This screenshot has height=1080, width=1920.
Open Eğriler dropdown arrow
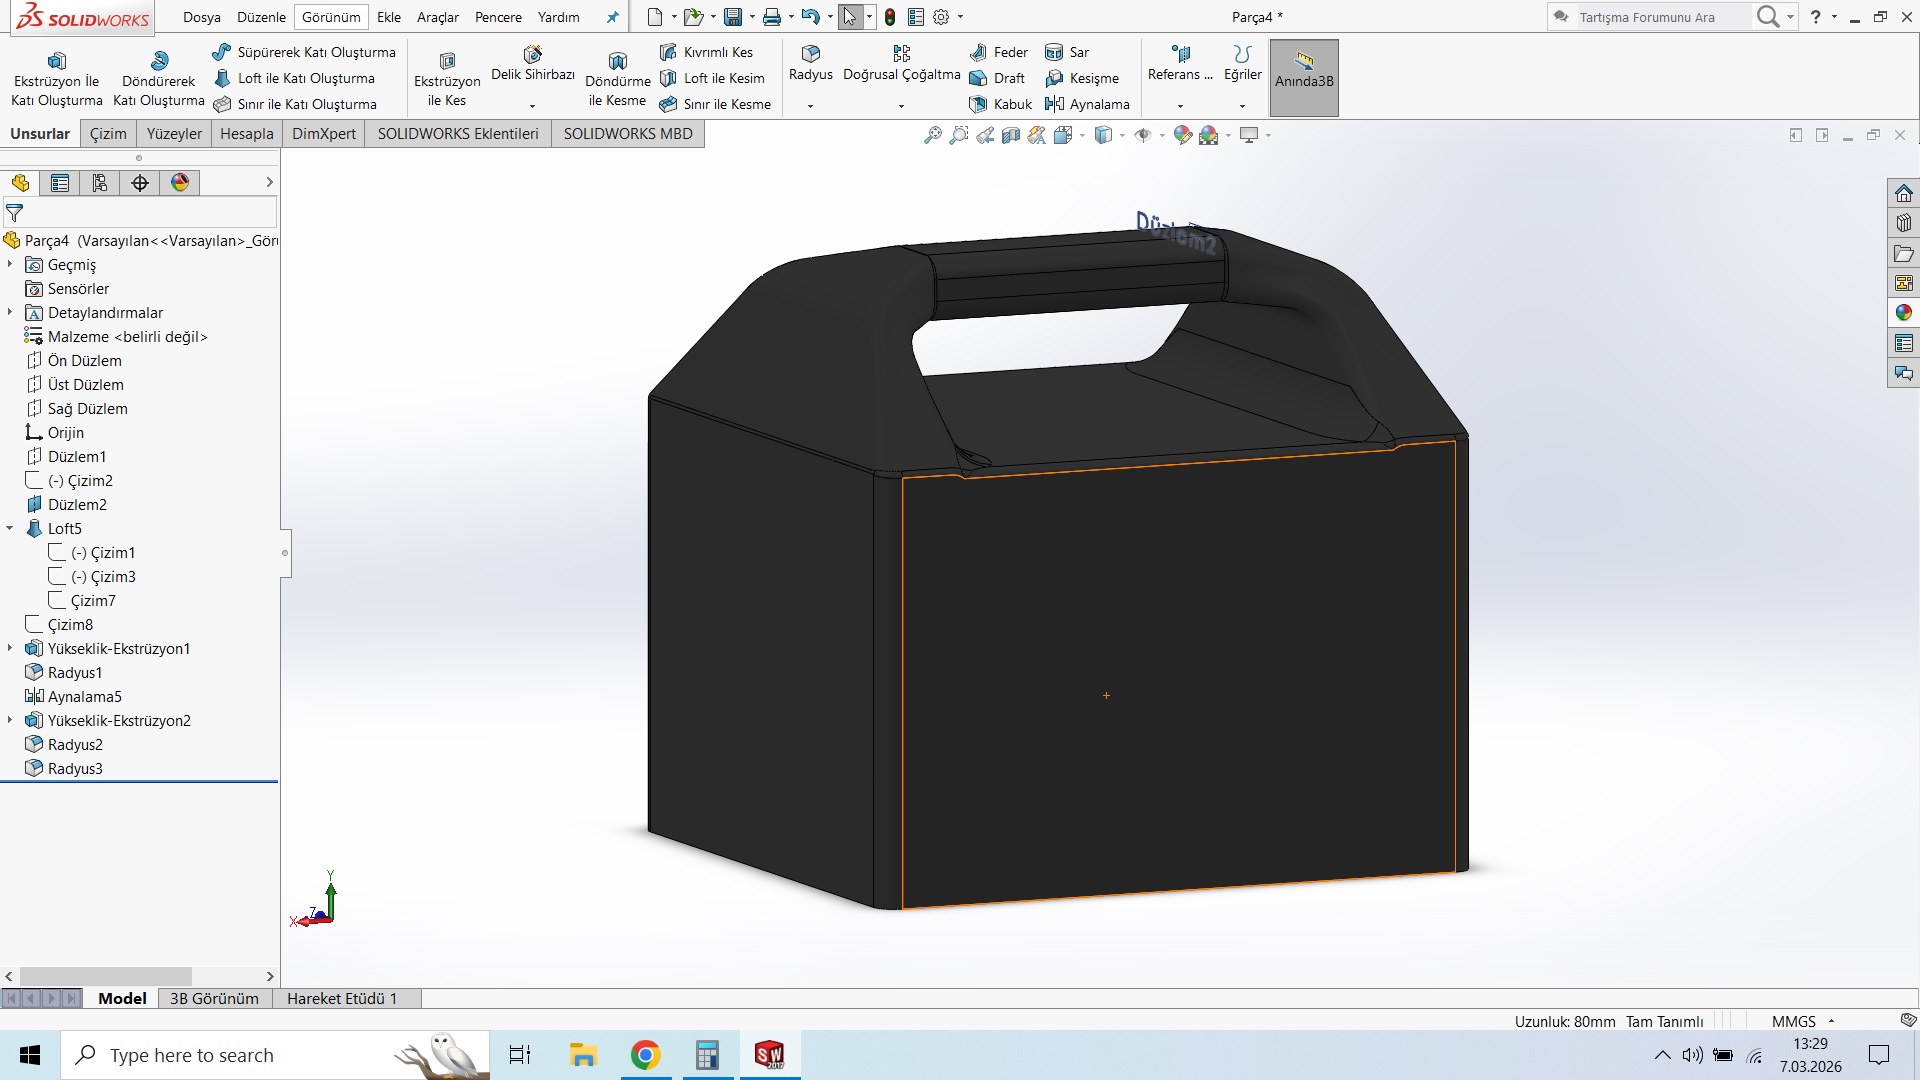click(x=1242, y=105)
